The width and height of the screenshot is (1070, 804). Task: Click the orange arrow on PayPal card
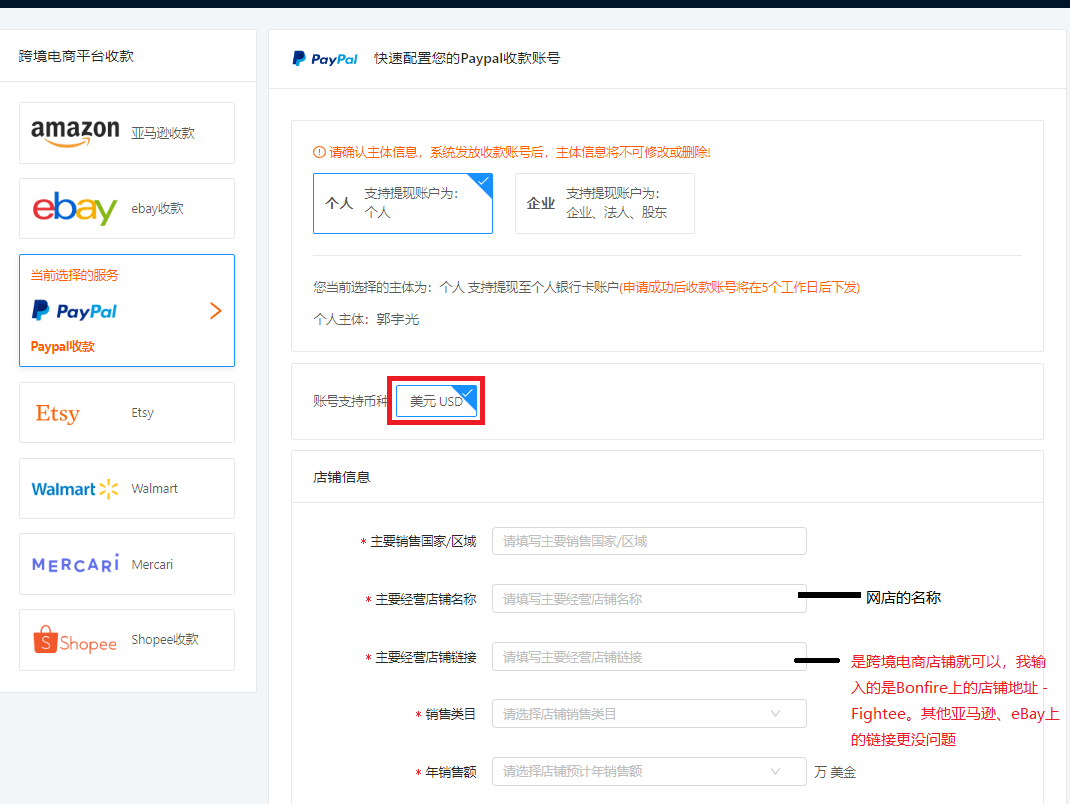[x=216, y=311]
